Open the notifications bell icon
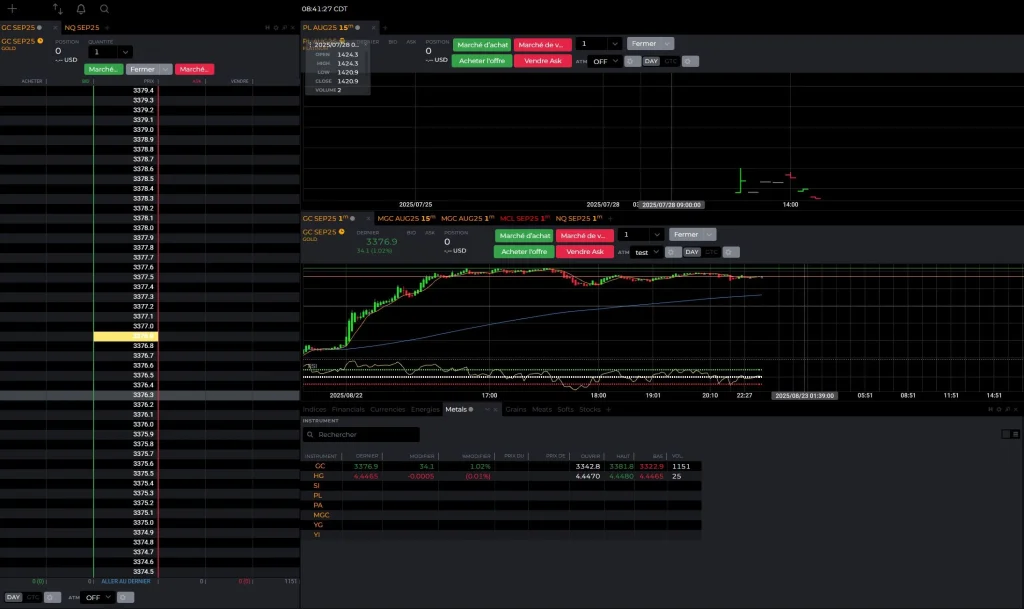 tap(81, 8)
